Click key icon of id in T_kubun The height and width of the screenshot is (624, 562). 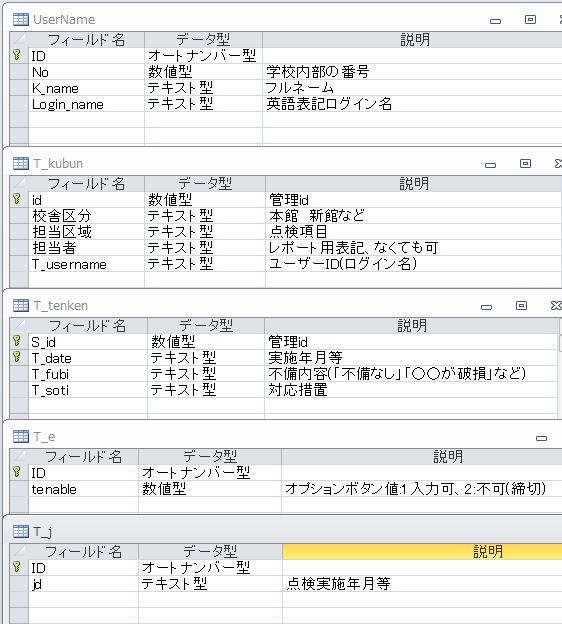pos(17,199)
